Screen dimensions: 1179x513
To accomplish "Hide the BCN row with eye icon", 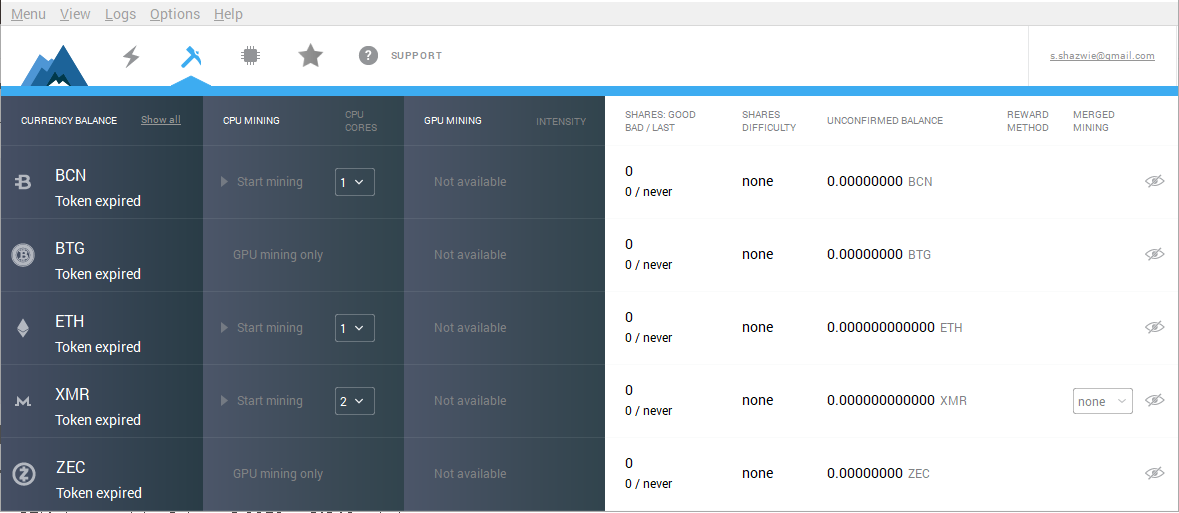I will point(1154,181).
